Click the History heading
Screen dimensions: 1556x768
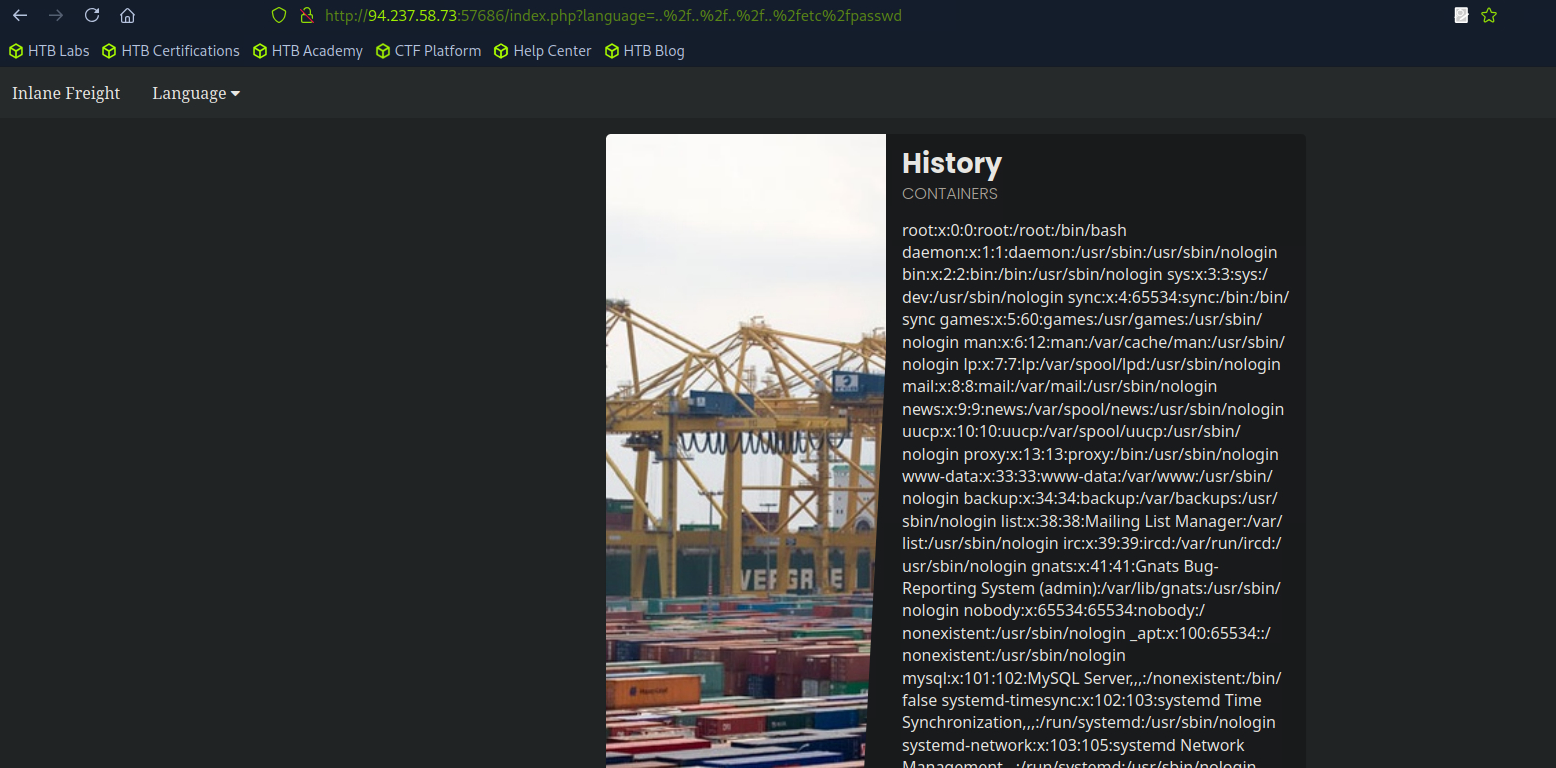[x=952, y=163]
